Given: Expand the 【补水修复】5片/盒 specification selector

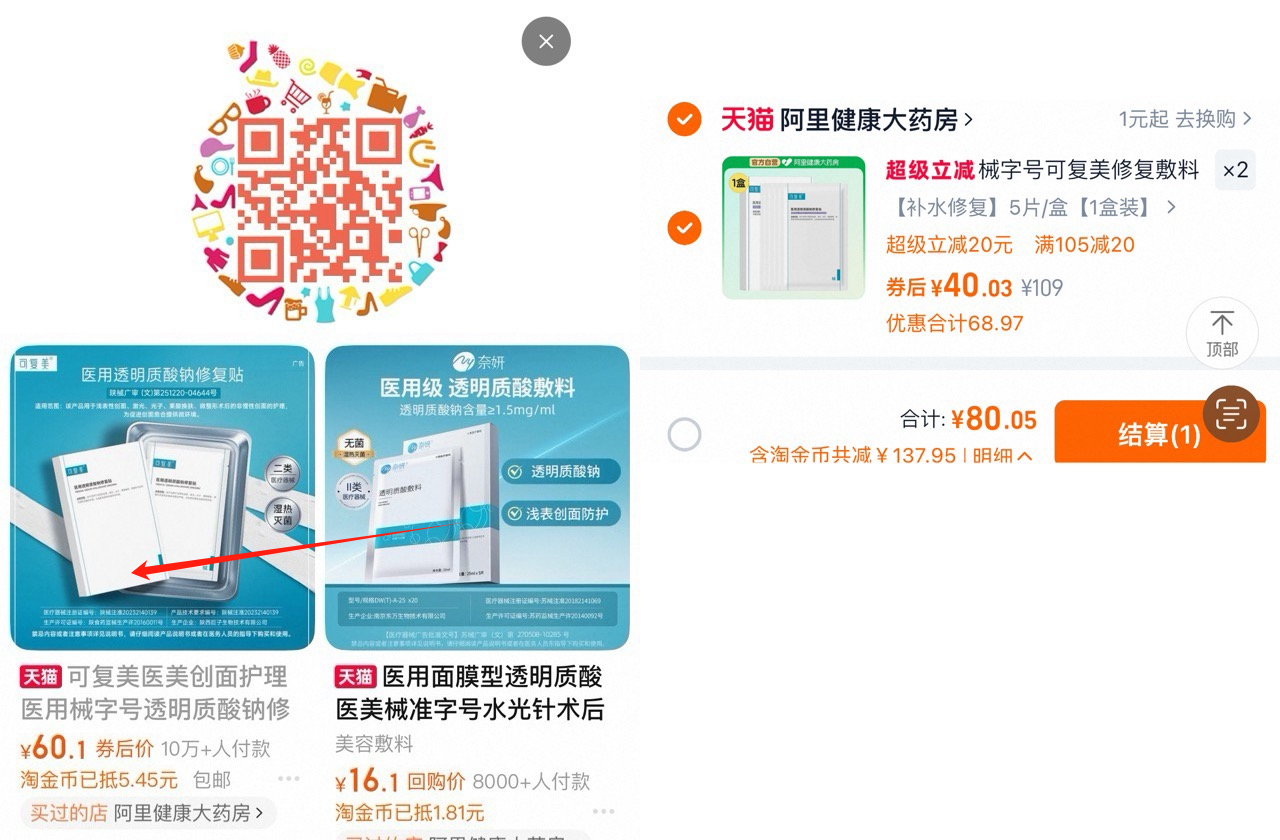Looking at the screenshot, I should coord(1031,208).
